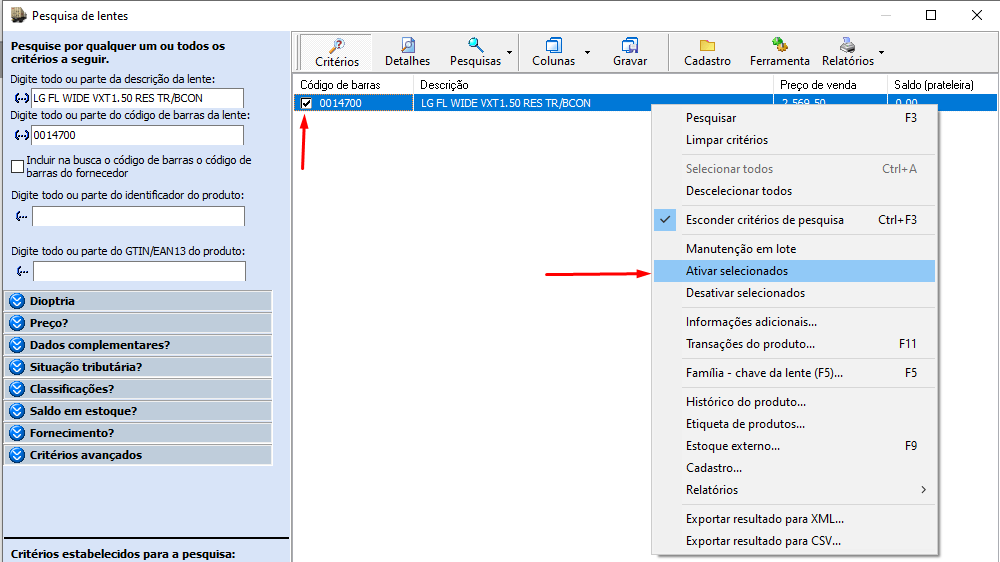
Task: Click the Pesquisas magnifier icon
Action: (475, 45)
